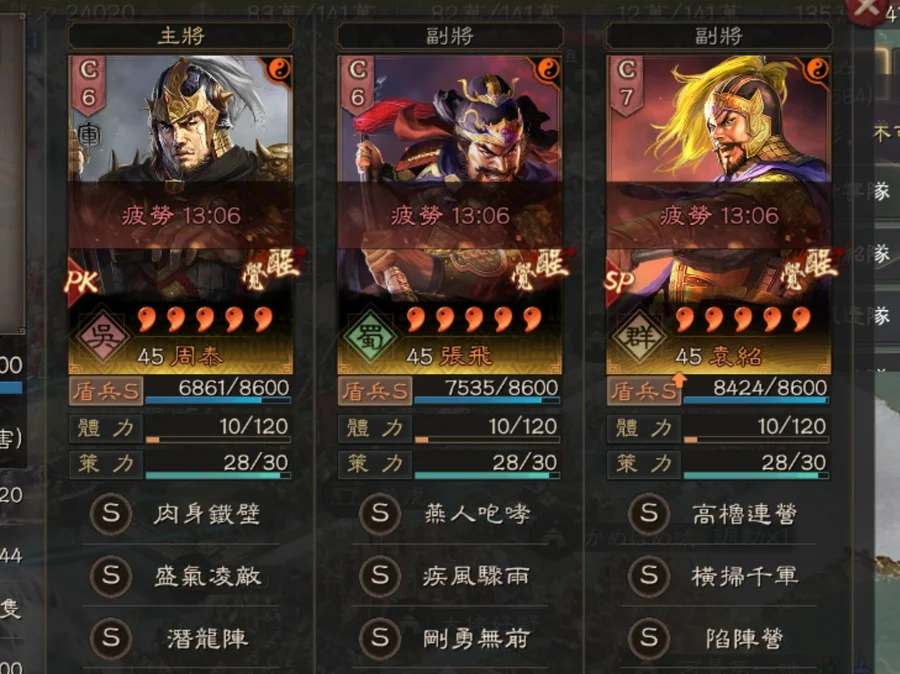Image resolution: width=900 pixels, height=674 pixels.
Task: Close the formation panel with the red X
Action: click(865, 9)
